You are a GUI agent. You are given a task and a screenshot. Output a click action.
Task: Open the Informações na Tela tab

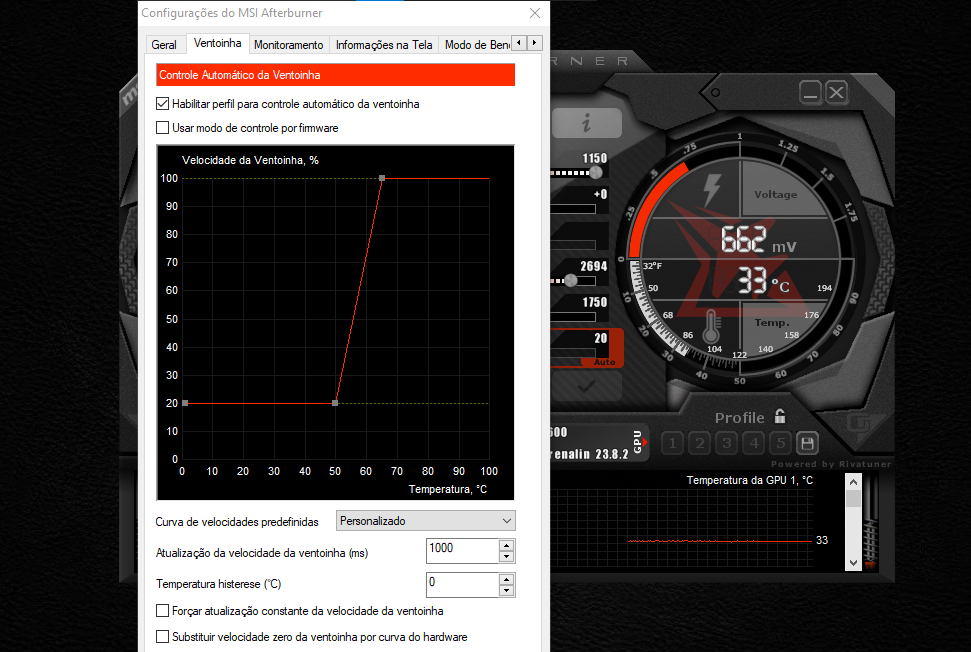click(x=384, y=45)
